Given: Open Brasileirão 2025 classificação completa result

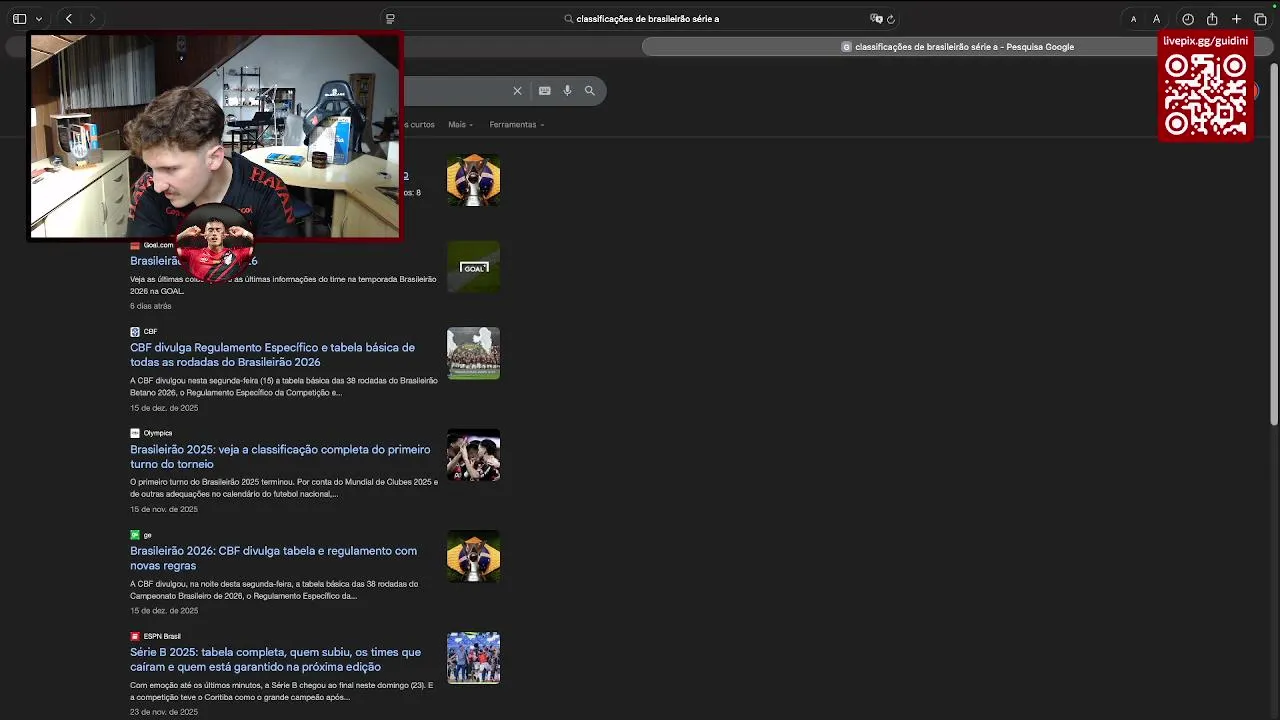Looking at the screenshot, I should pos(280,457).
